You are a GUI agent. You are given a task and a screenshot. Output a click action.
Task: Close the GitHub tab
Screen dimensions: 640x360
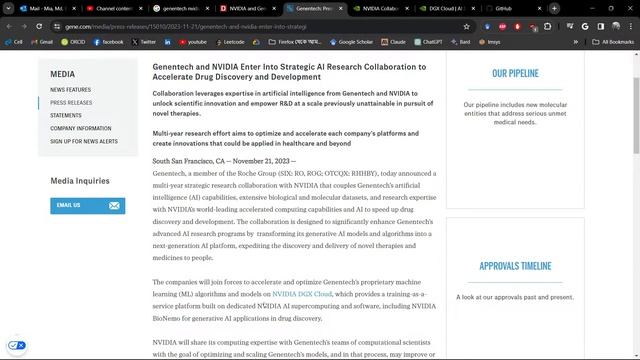(540, 8)
